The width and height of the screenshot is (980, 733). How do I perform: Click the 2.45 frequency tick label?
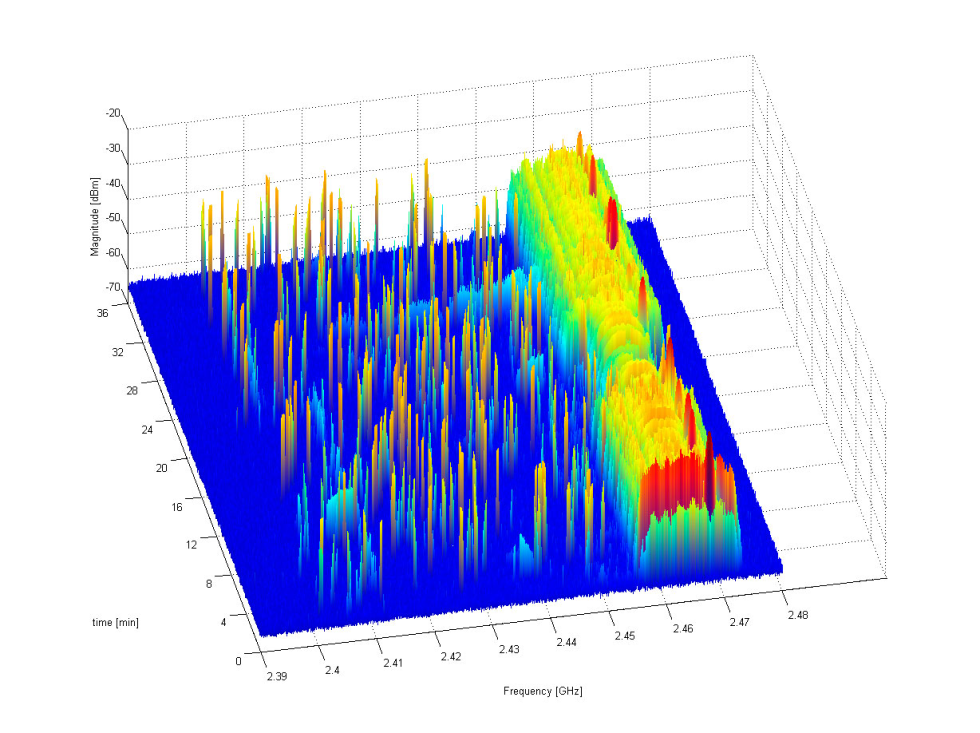coord(625,636)
